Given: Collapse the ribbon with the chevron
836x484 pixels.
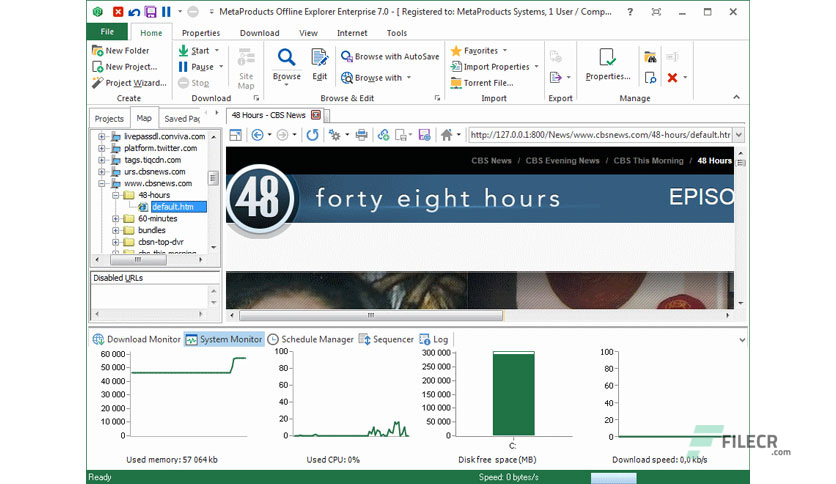Looking at the screenshot, I should click(x=736, y=97).
